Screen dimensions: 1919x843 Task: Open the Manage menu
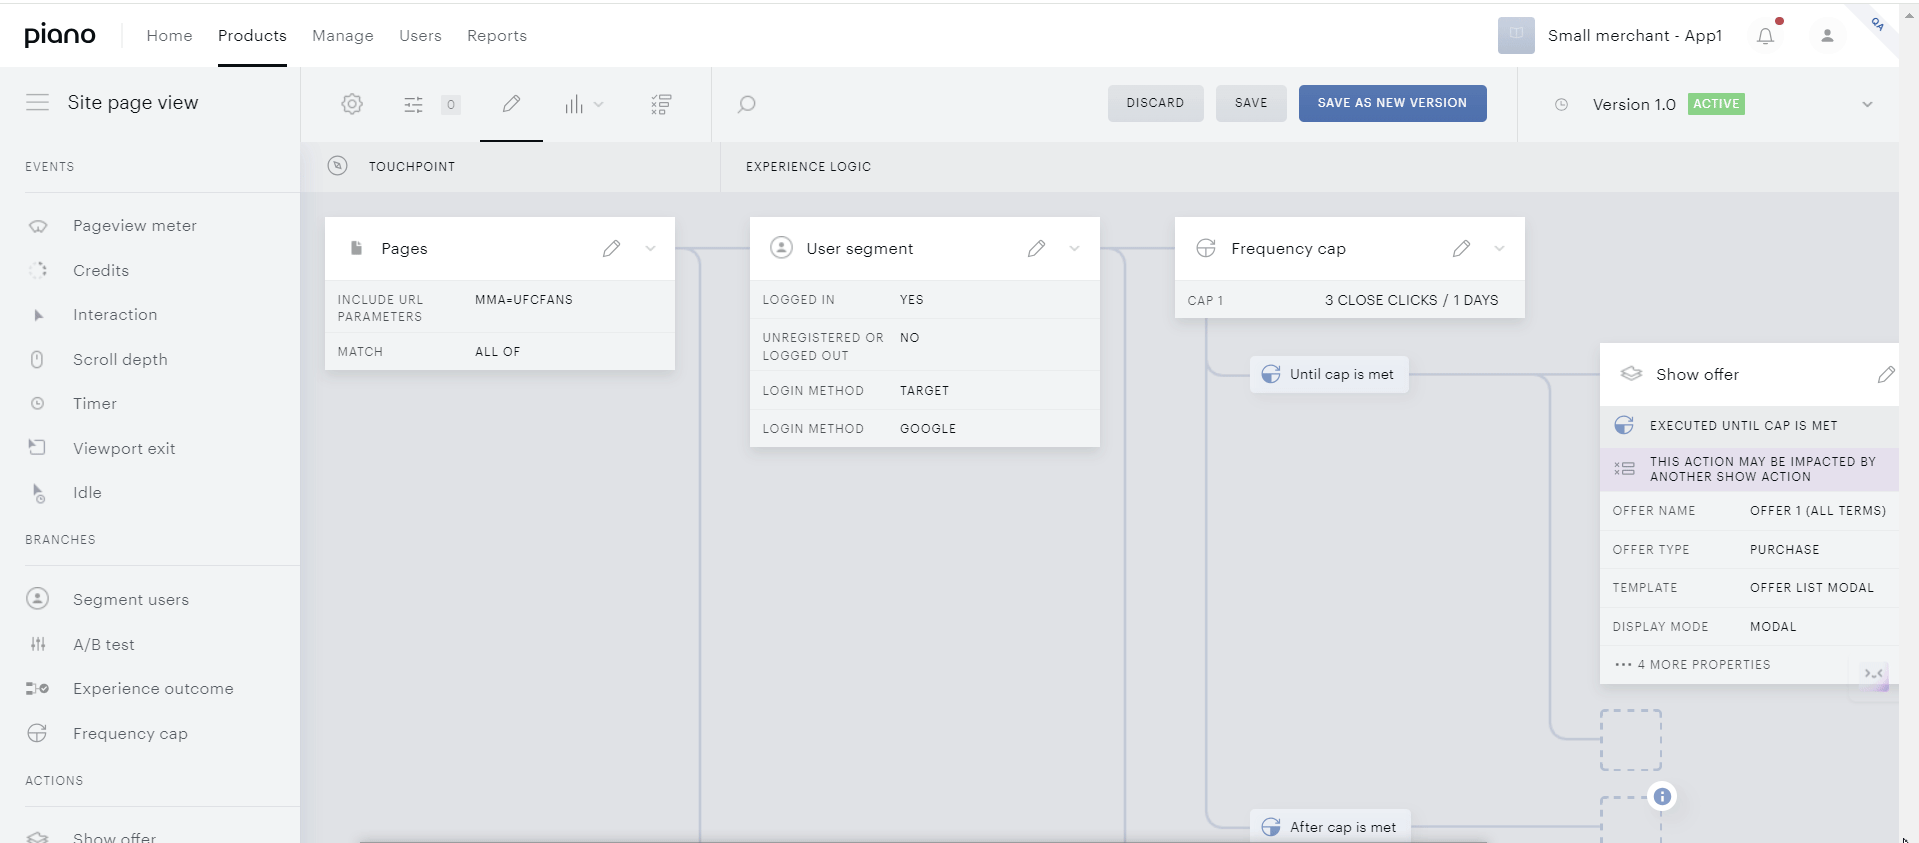[x=343, y=36]
